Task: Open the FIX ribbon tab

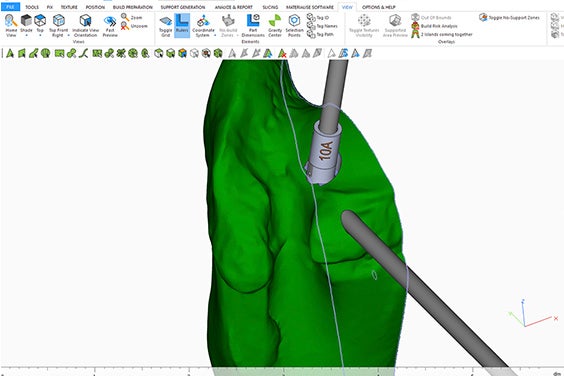Action: (x=50, y=7)
